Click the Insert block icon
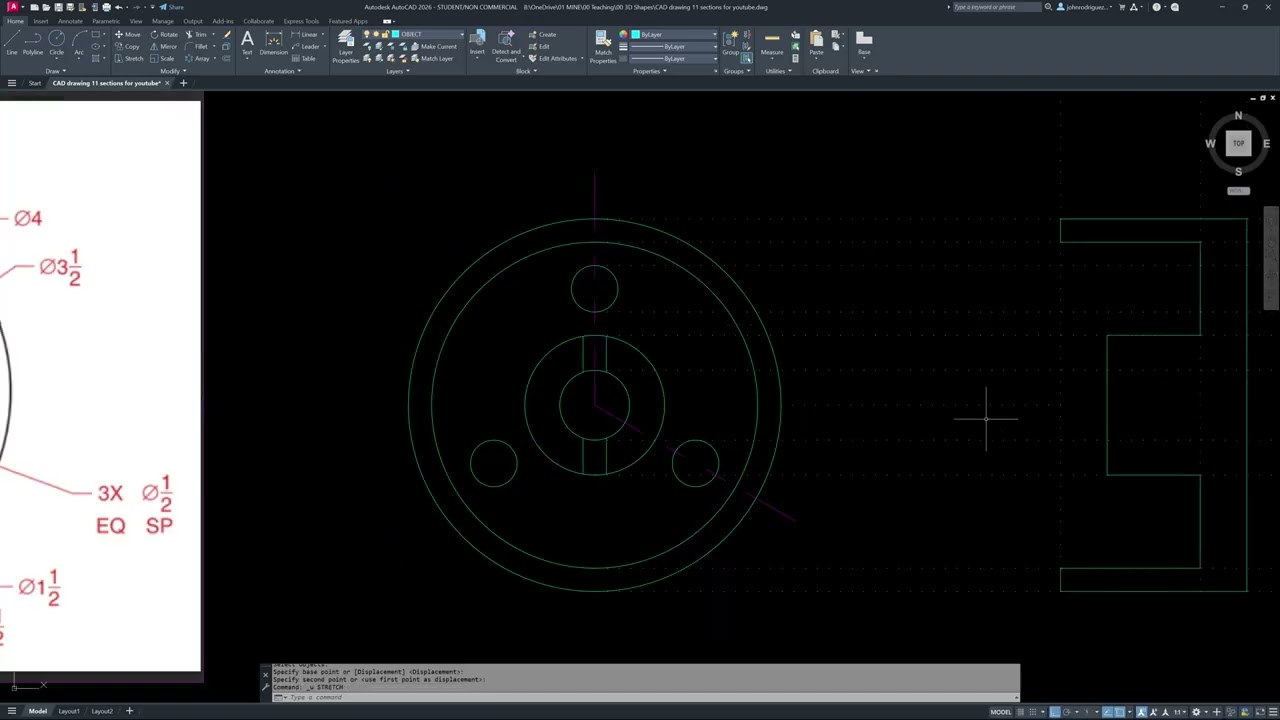 (477, 42)
